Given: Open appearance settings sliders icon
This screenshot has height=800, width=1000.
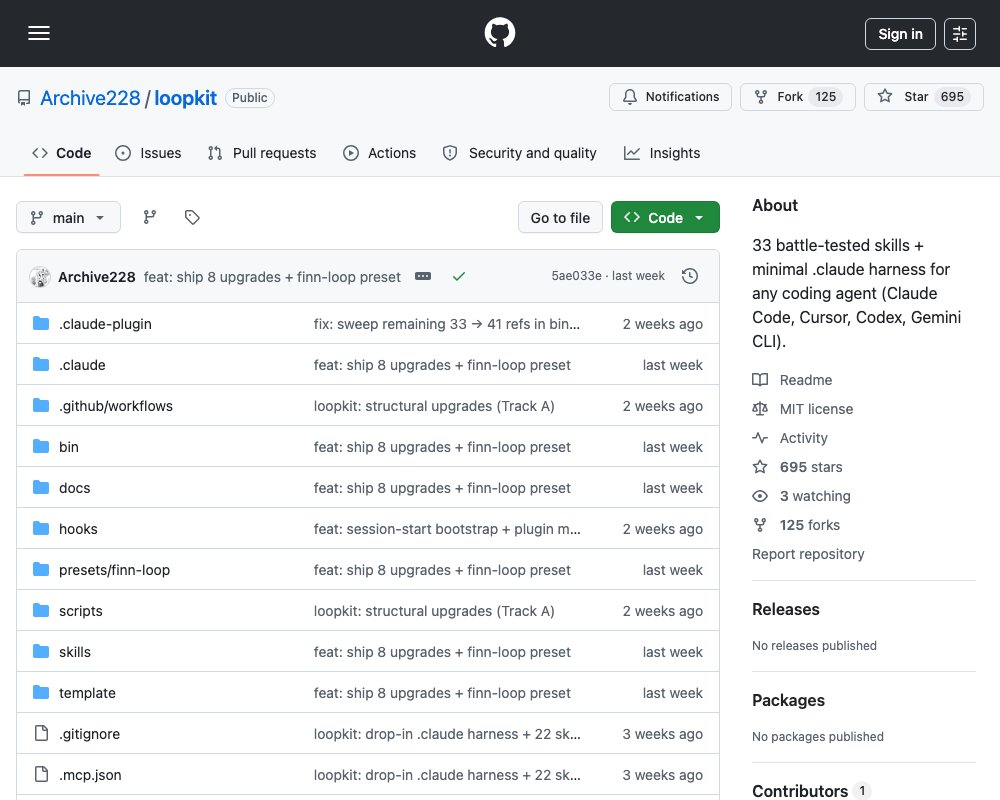Looking at the screenshot, I should tap(960, 34).
